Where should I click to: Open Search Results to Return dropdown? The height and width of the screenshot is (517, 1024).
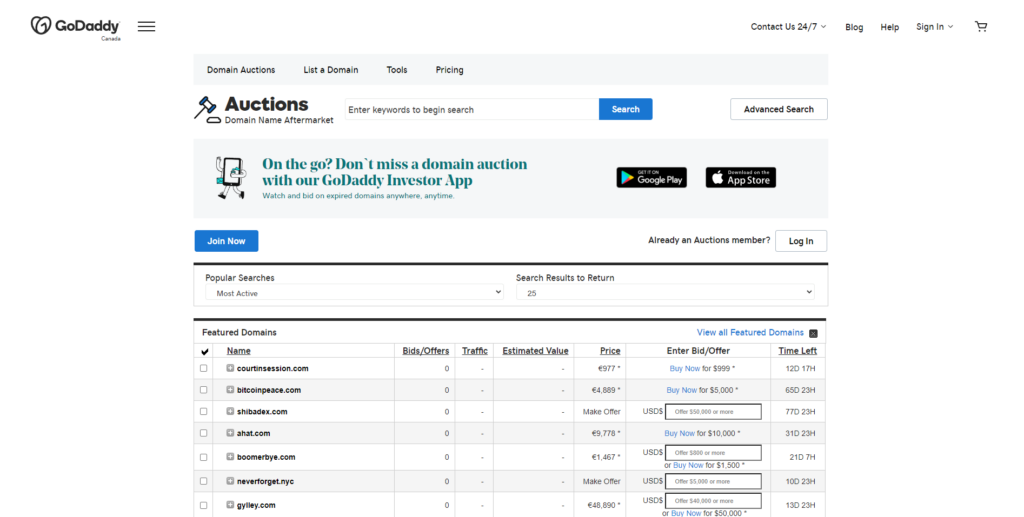(x=665, y=293)
